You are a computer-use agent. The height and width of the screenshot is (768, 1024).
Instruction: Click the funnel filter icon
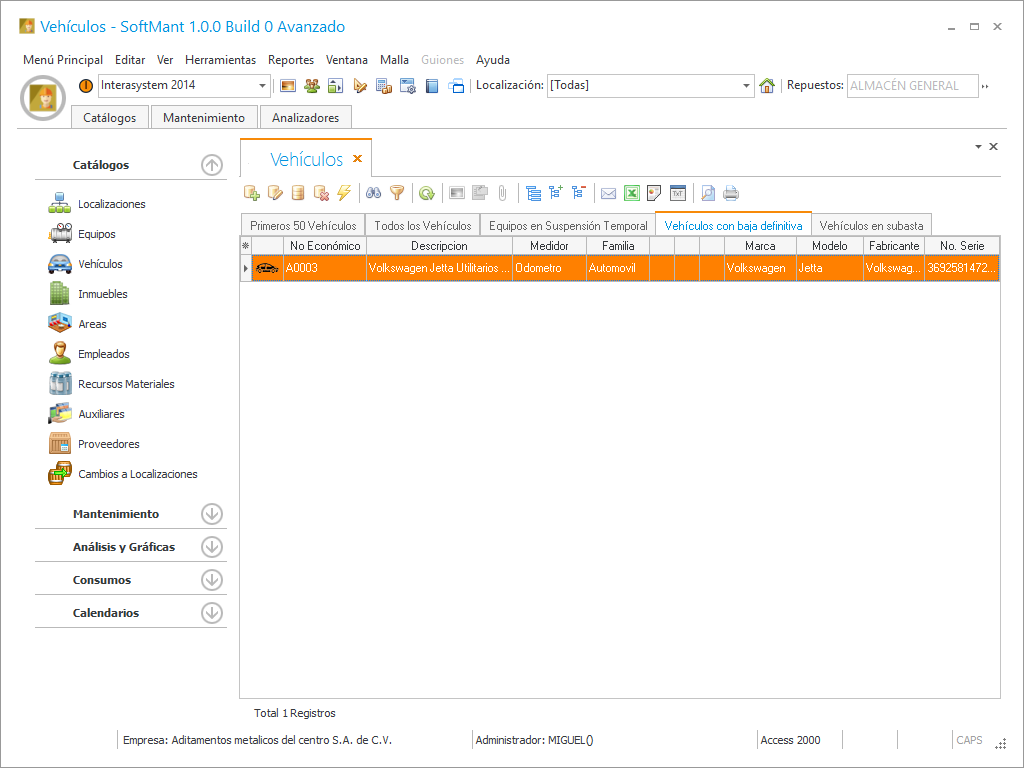(x=397, y=193)
